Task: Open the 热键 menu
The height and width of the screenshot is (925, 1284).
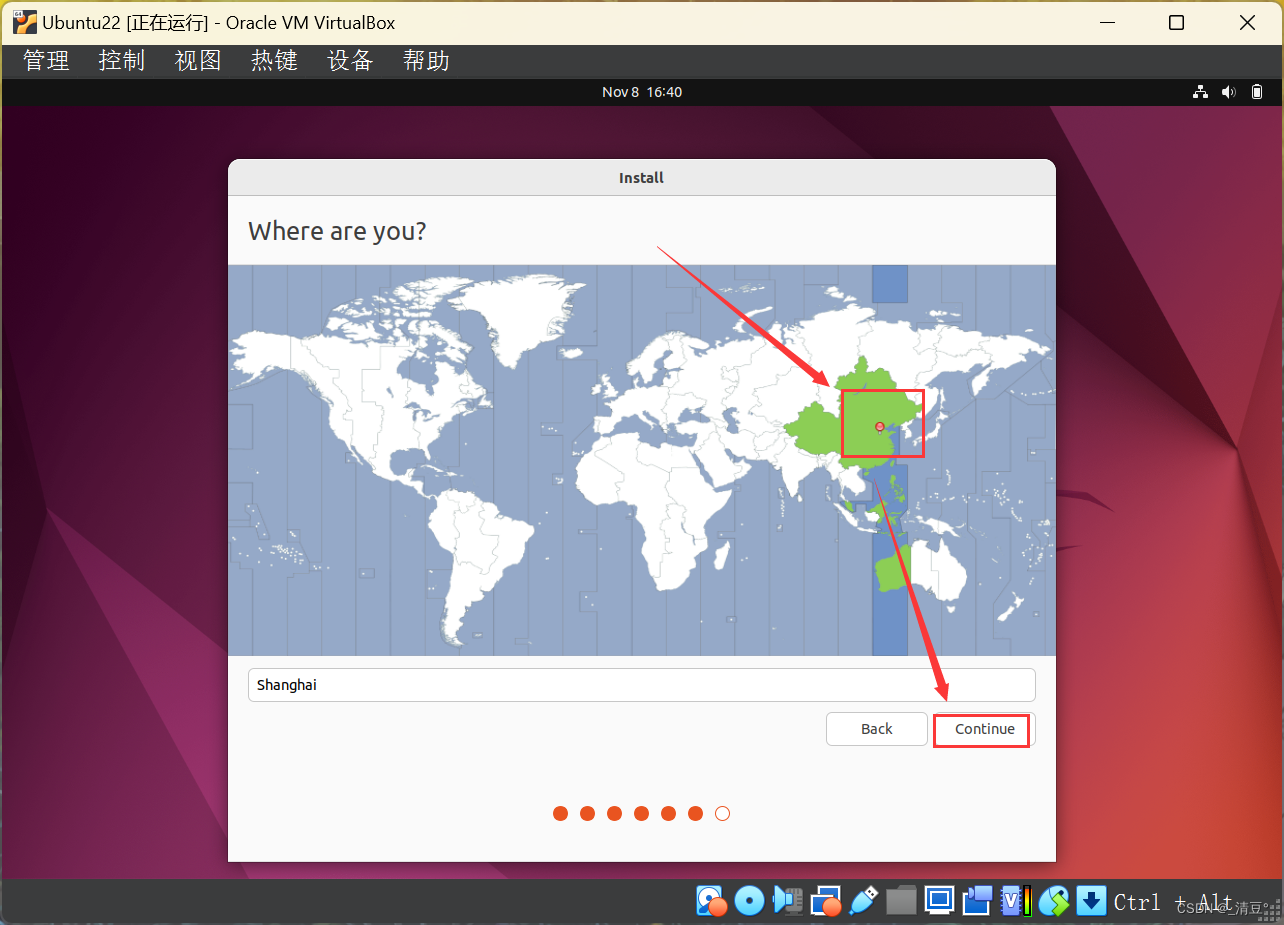Action: (274, 61)
